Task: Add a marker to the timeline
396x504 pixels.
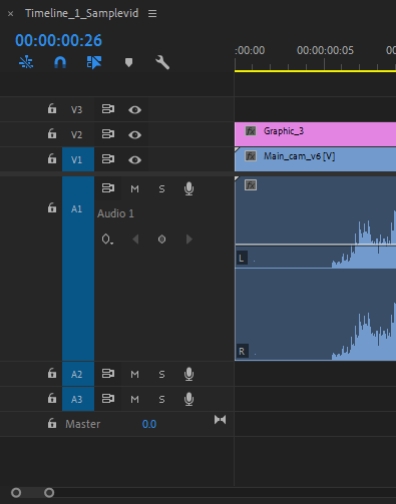Action: (129, 62)
